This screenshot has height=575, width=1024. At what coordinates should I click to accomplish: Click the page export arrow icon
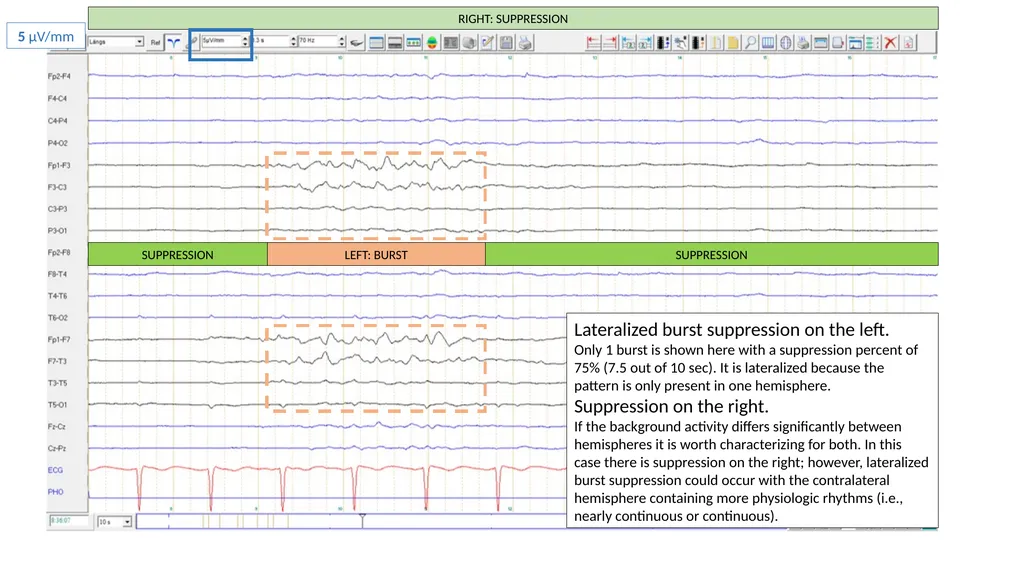[x=838, y=43]
